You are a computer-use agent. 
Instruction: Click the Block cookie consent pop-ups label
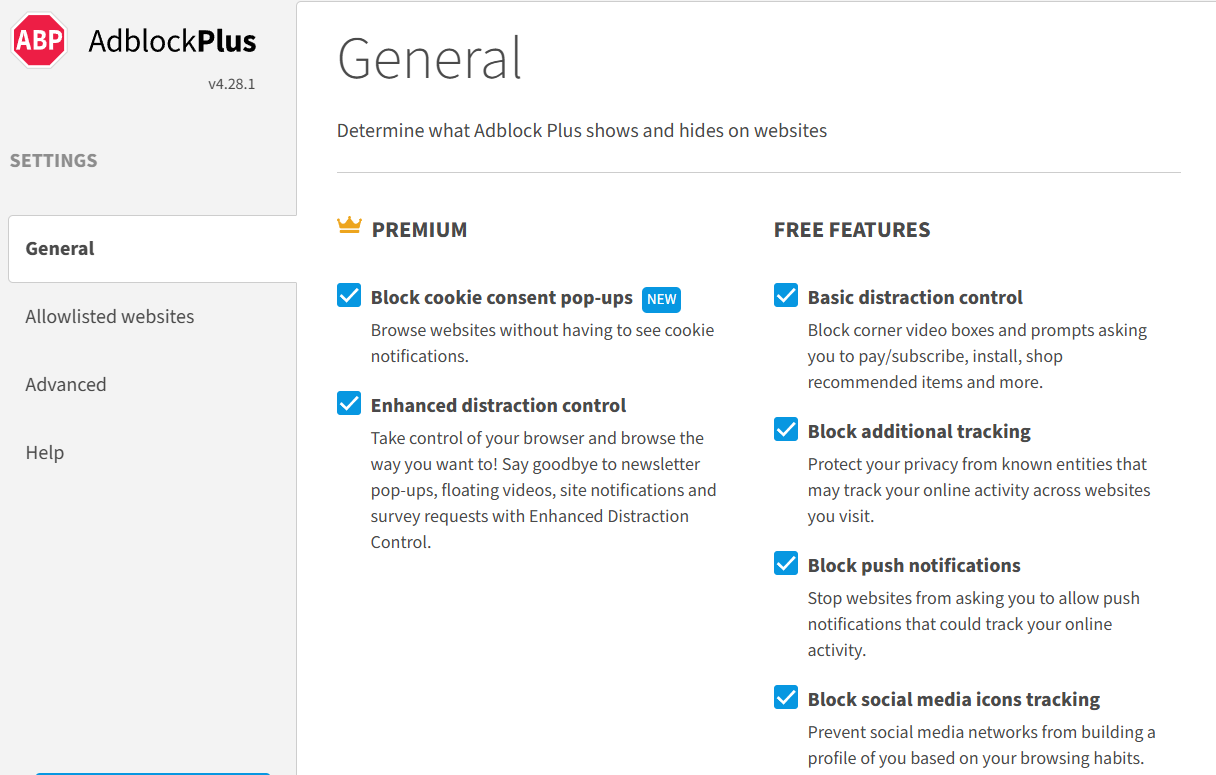point(501,298)
